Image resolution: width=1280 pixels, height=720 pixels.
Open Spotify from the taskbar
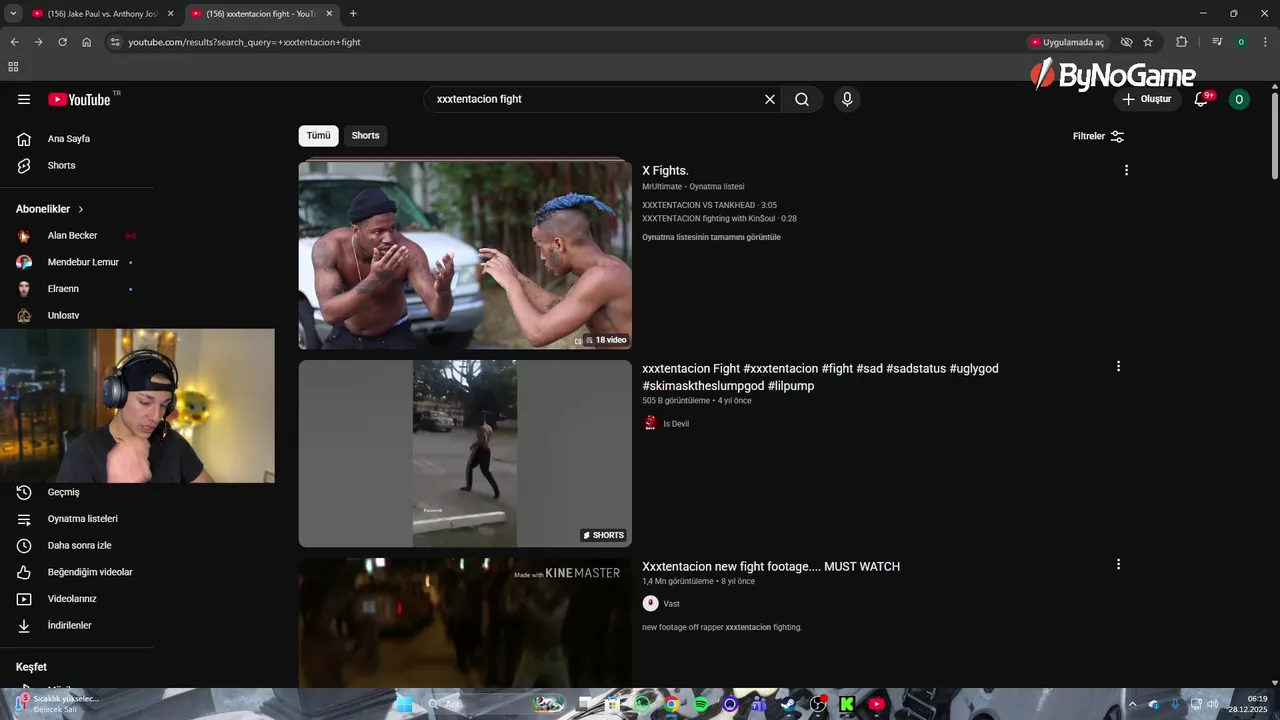coord(701,704)
